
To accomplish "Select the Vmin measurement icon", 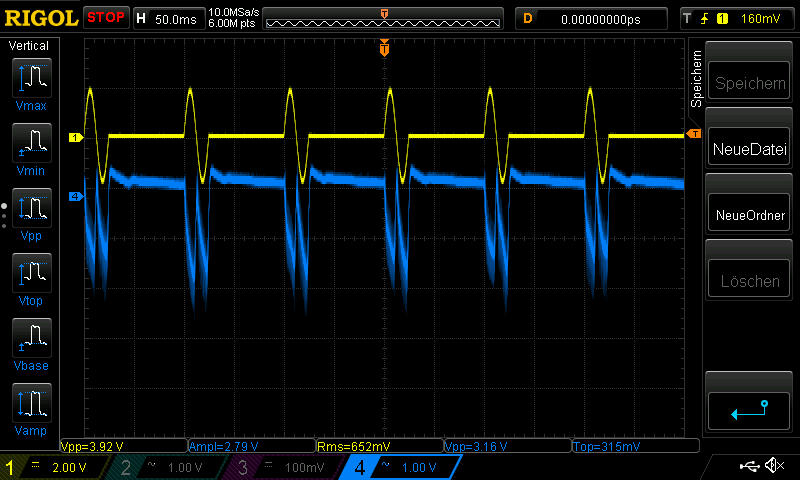I will pyautogui.click(x=32, y=143).
